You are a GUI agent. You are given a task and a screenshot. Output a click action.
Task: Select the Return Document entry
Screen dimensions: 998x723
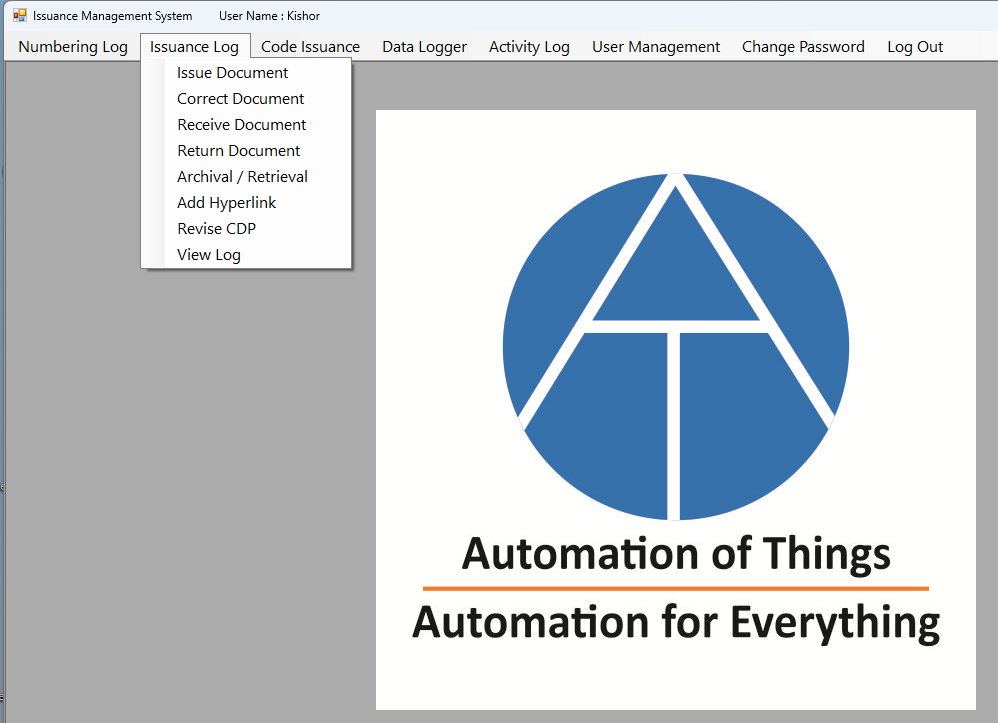pyautogui.click(x=246, y=151)
